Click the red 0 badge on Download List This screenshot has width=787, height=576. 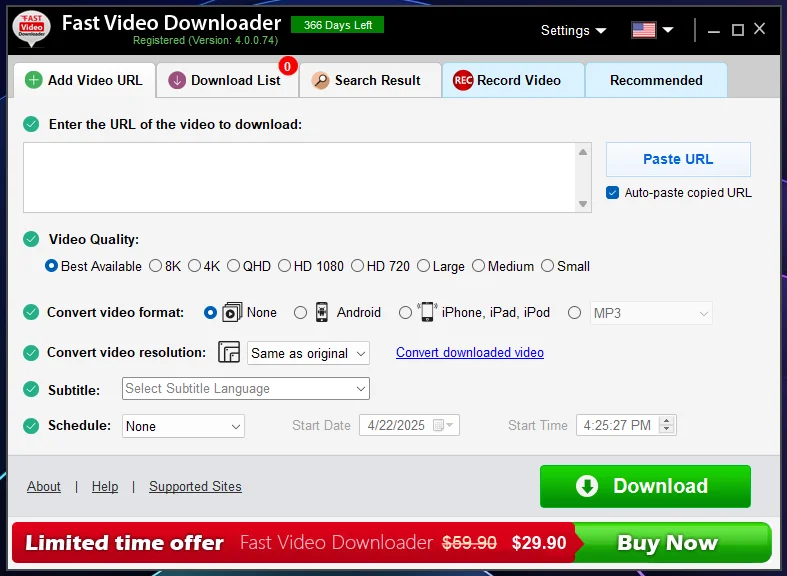[288, 66]
